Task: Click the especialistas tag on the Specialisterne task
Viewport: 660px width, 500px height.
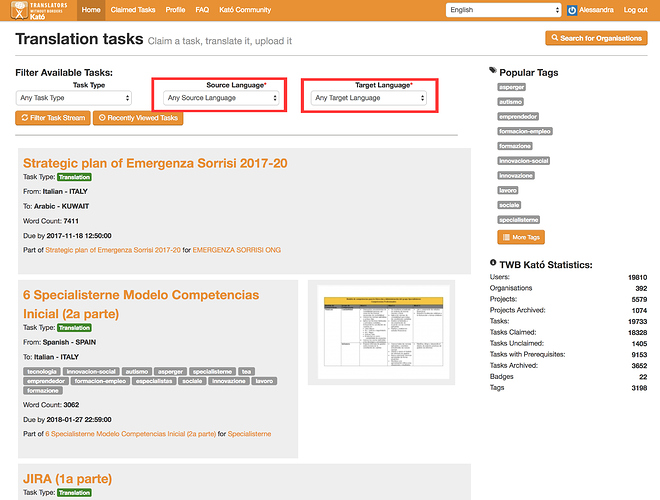Action: pyautogui.click(x=154, y=381)
